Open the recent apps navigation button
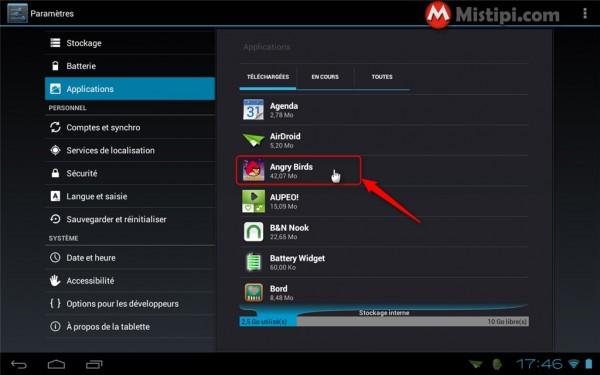600x375 pixels. coord(94,364)
